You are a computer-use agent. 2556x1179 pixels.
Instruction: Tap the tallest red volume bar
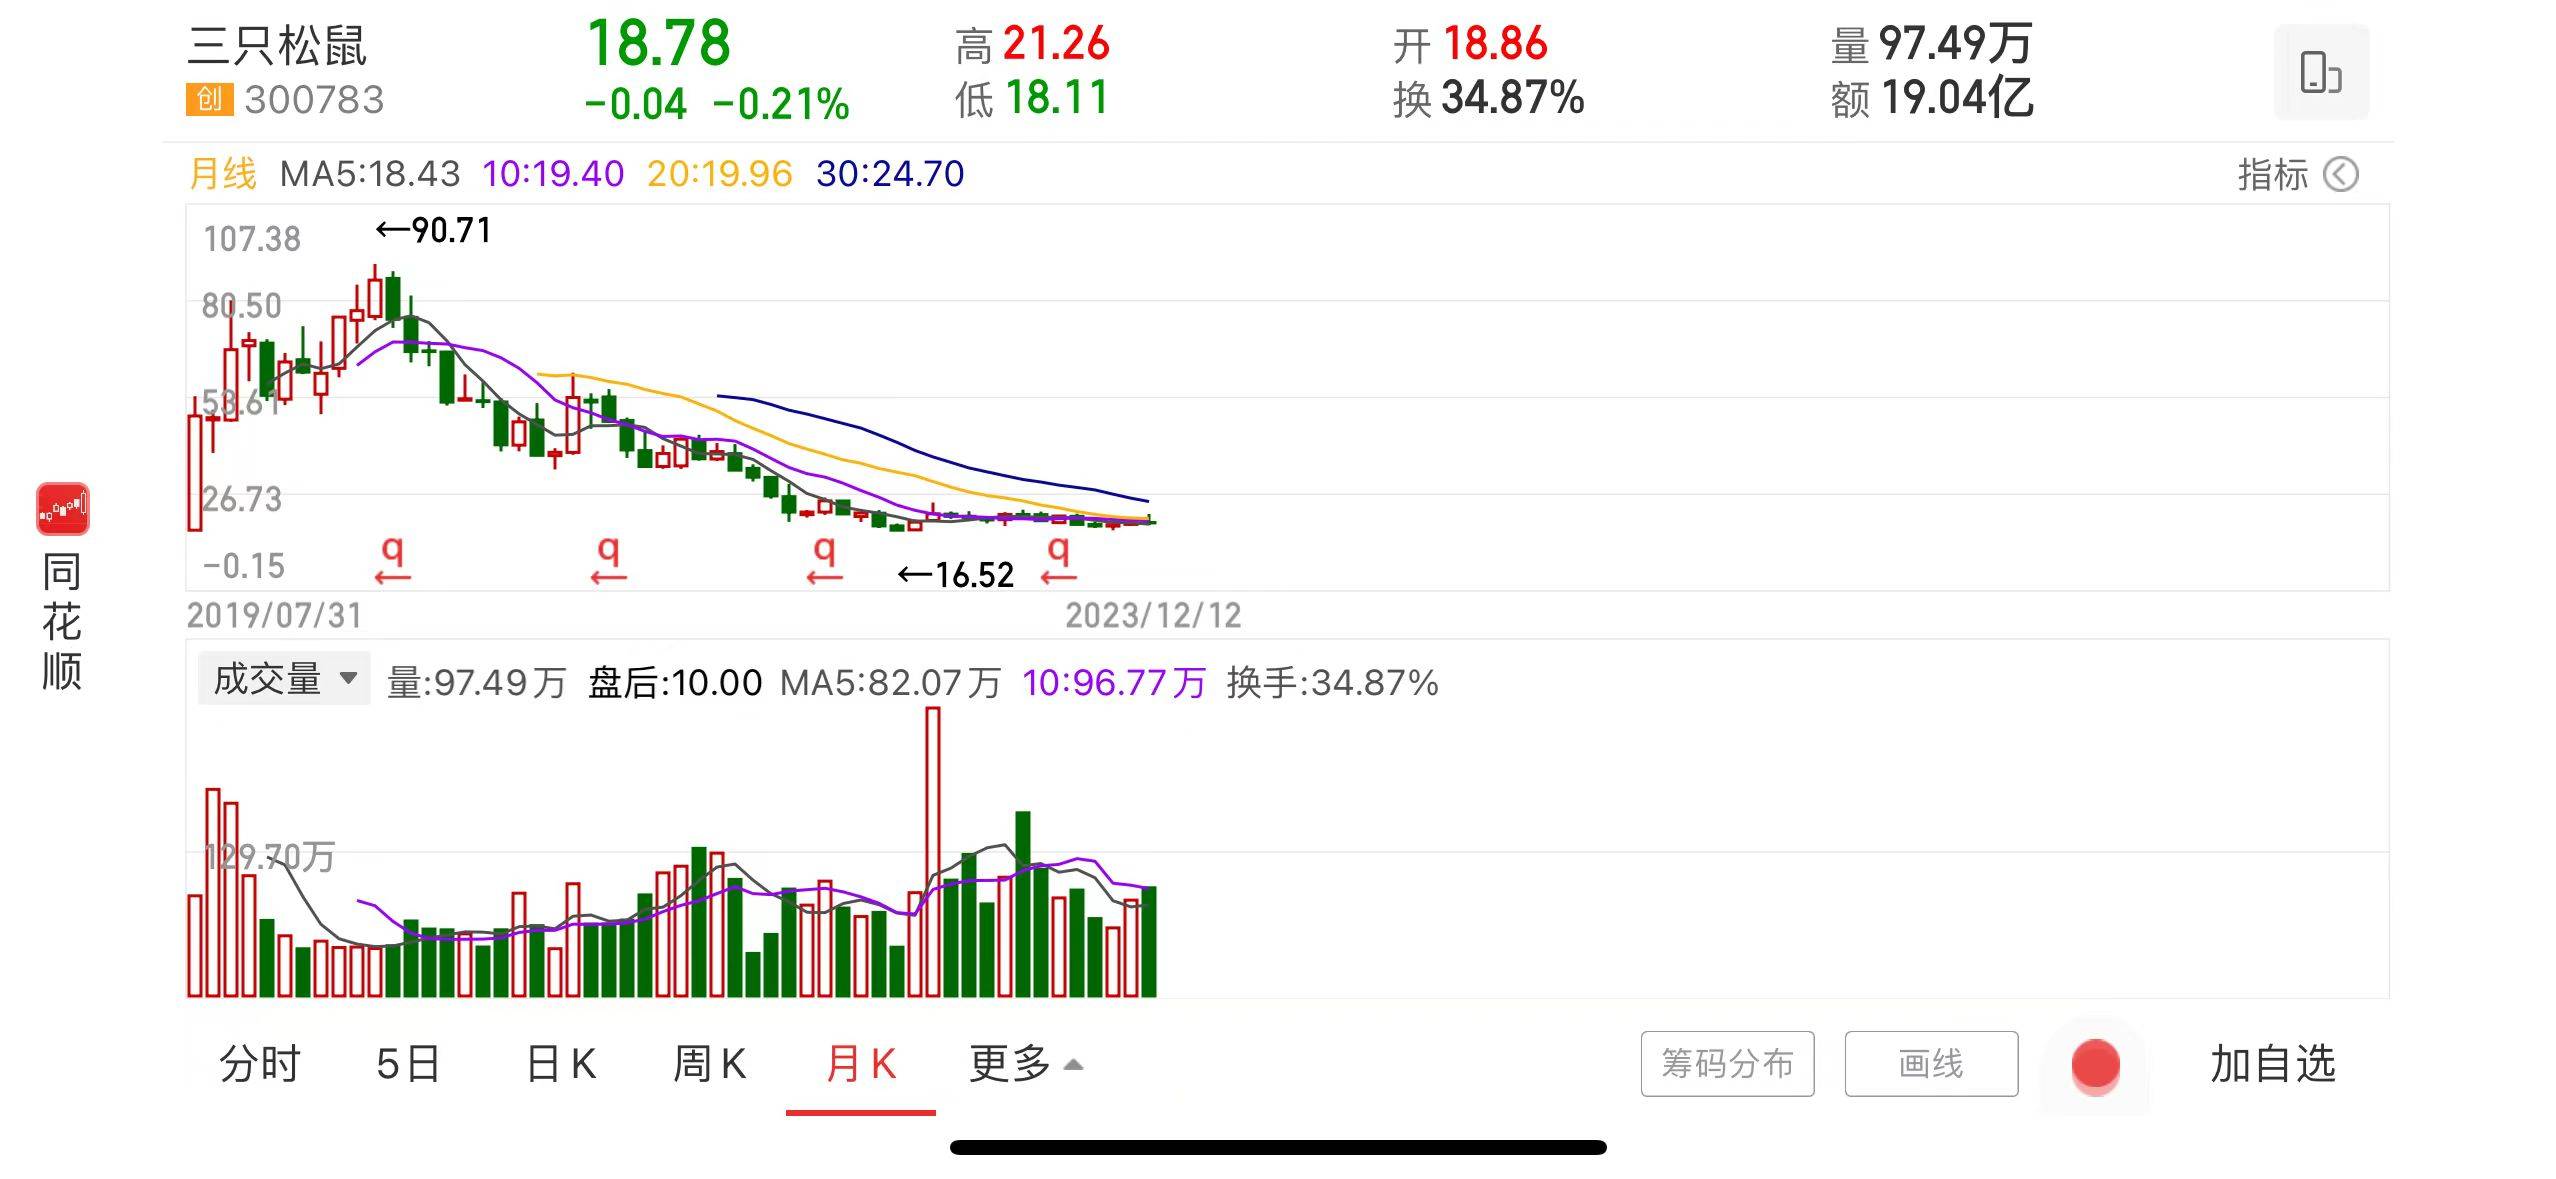point(933,852)
